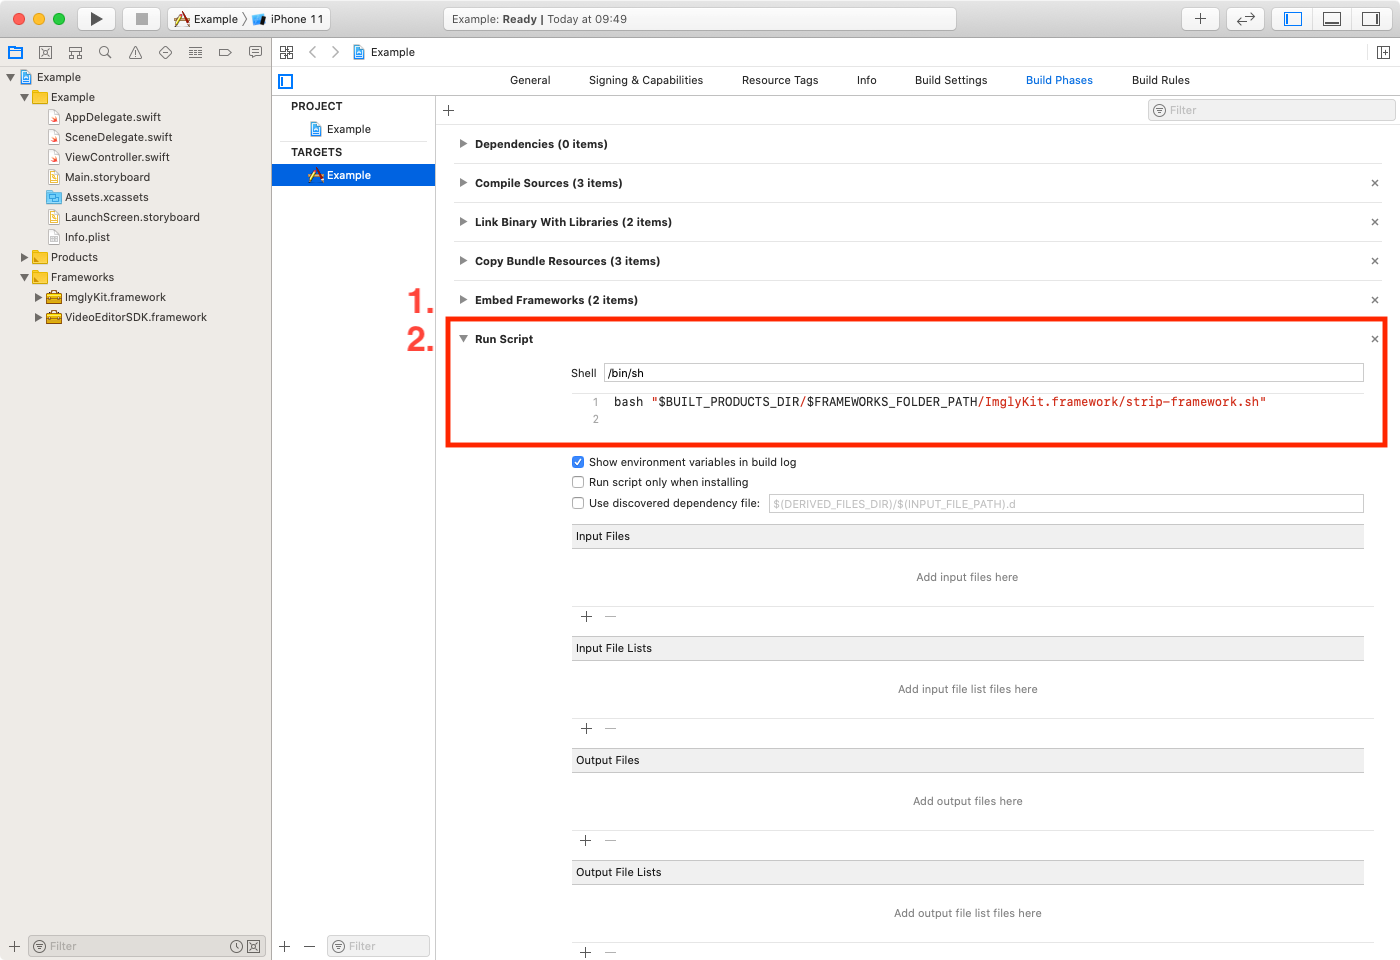Open the related items grid menu
1400x960 pixels.
tap(287, 52)
